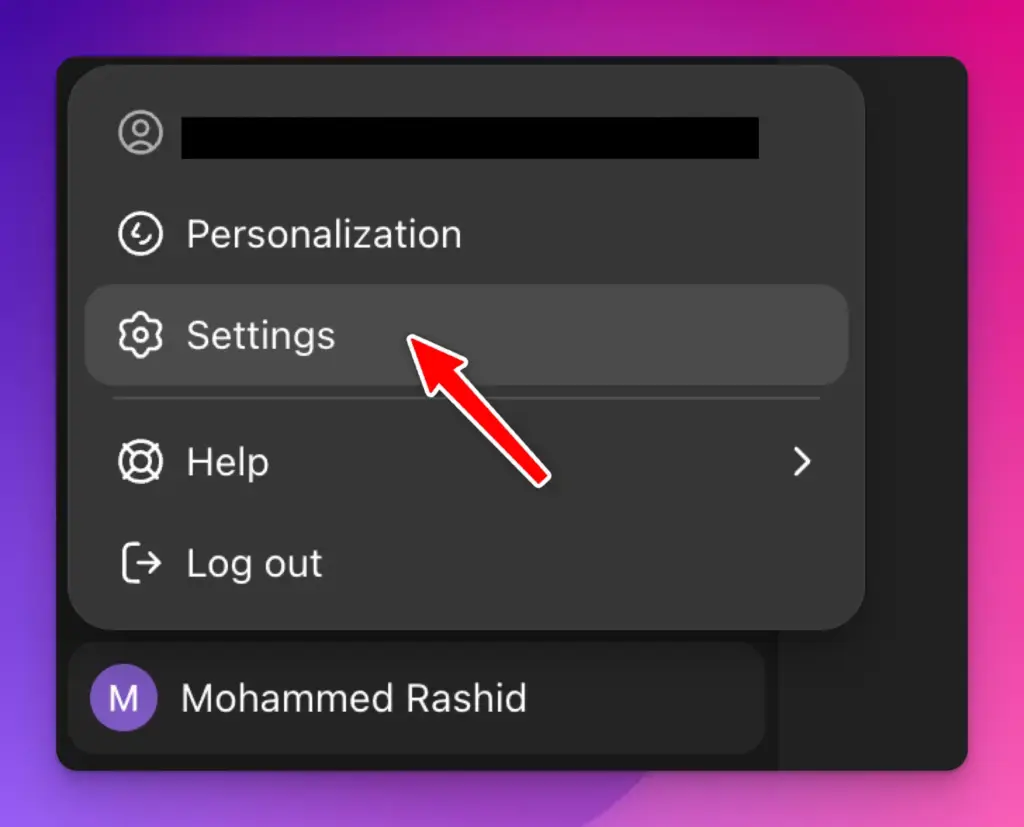
Task: Expand the Help submenu chevron
Action: tap(802, 462)
